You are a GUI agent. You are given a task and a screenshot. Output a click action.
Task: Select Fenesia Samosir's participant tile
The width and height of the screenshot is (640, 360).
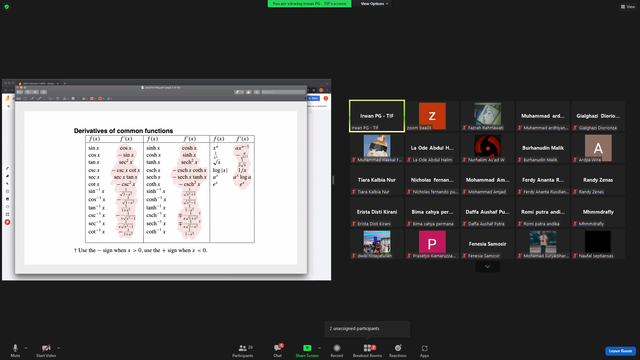487,244
